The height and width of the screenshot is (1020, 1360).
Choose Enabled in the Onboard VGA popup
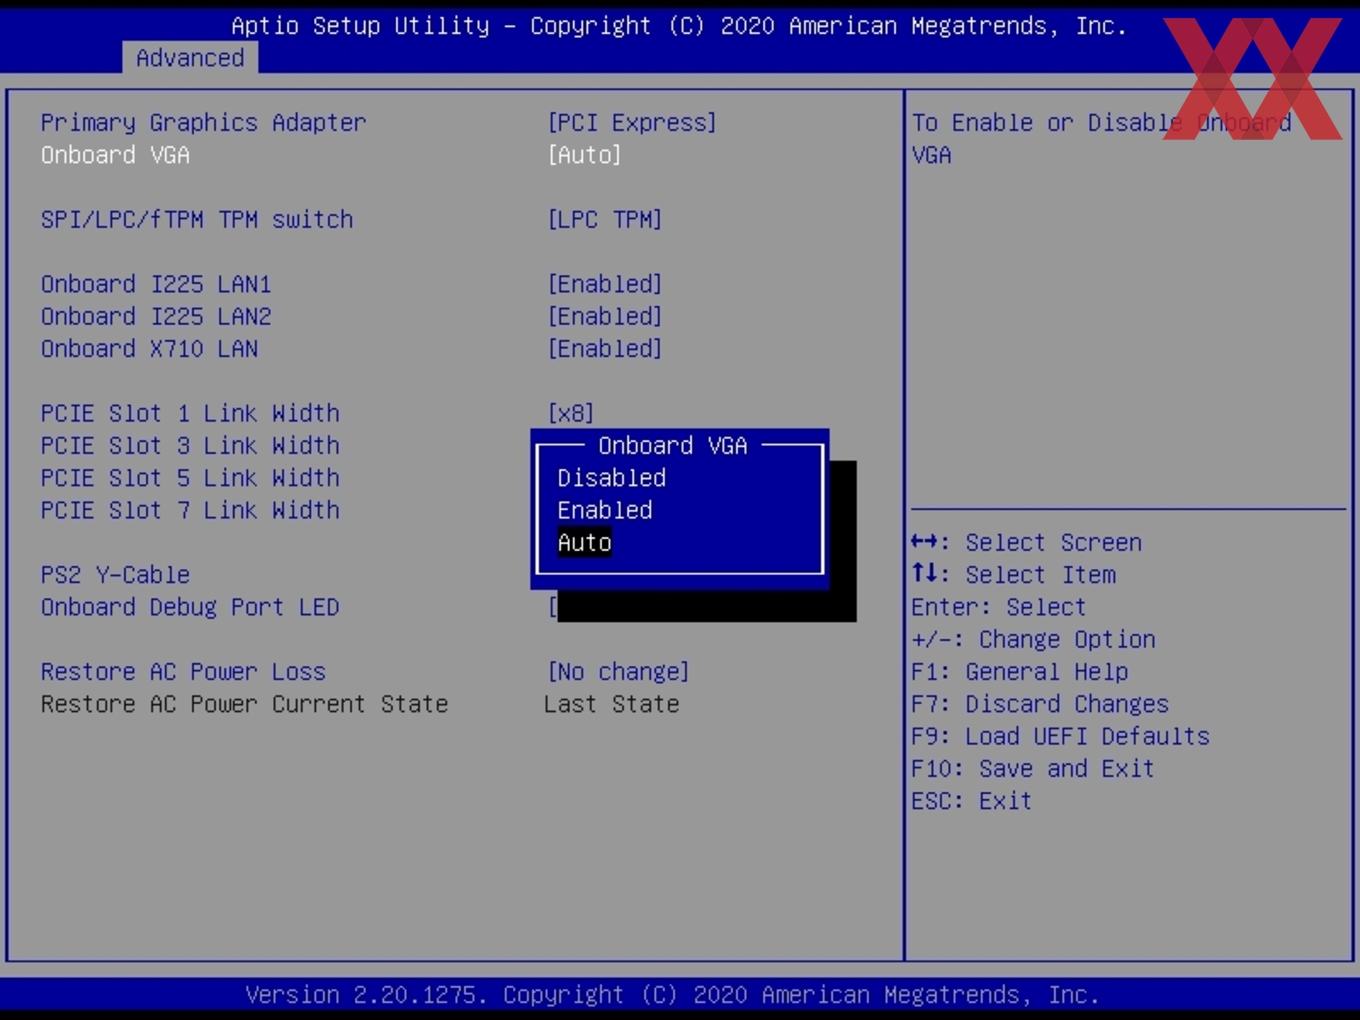(x=604, y=510)
